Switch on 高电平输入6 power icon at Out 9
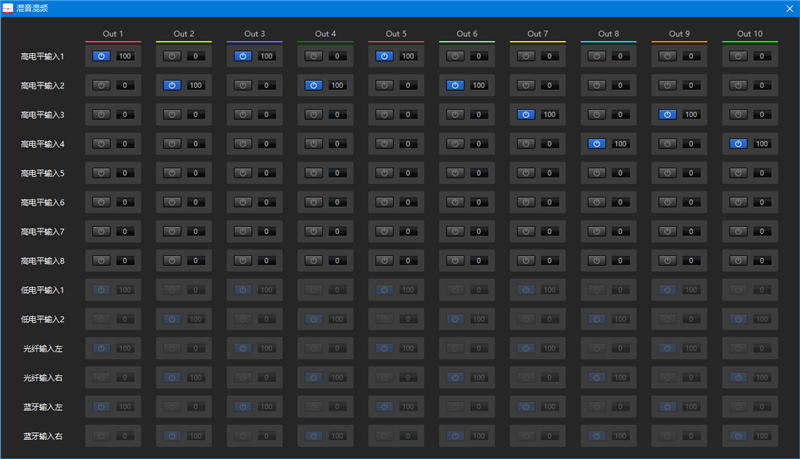The width and height of the screenshot is (800, 459). click(x=667, y=202)
